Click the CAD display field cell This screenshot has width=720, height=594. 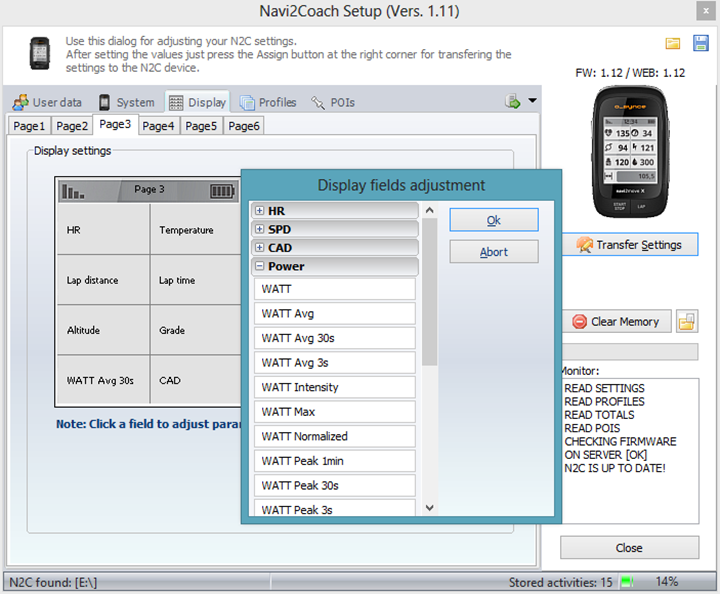tap(196, 381)
